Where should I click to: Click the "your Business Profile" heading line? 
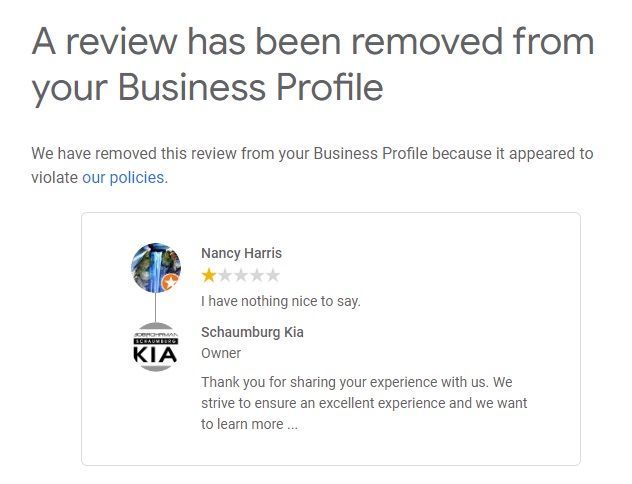click(207, 88)
